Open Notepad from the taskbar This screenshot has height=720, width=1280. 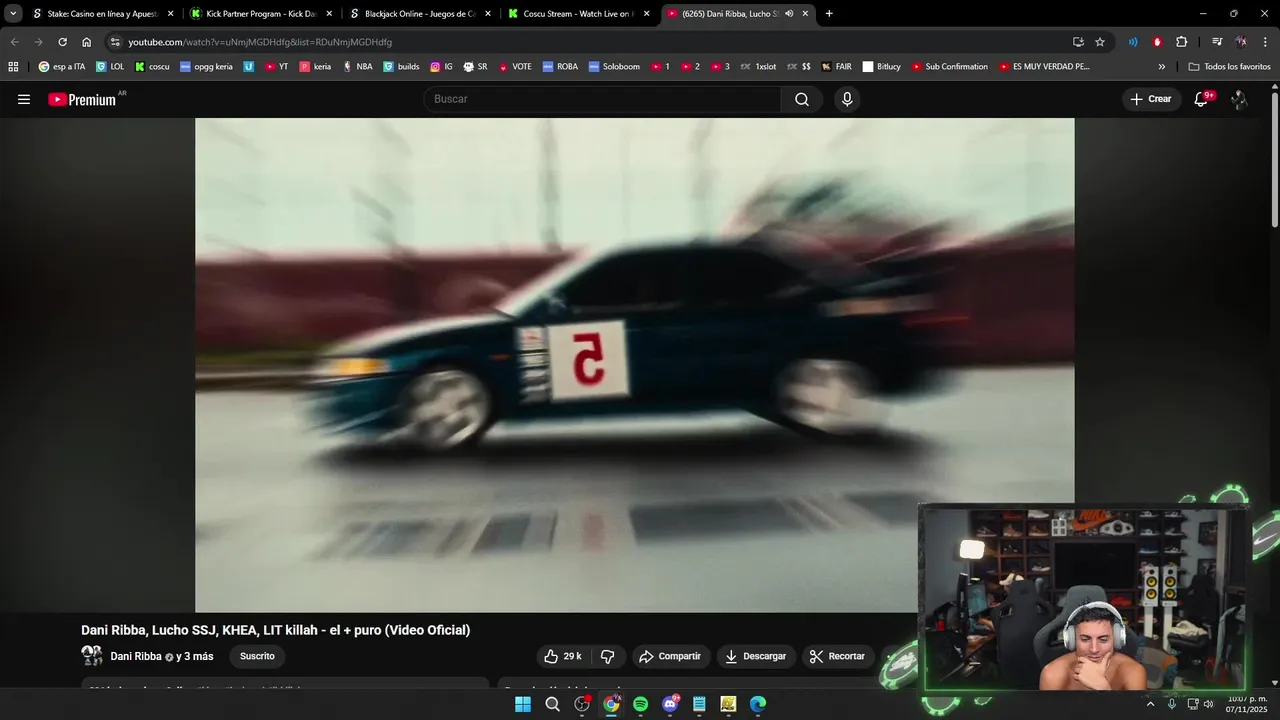click(699, 704)
